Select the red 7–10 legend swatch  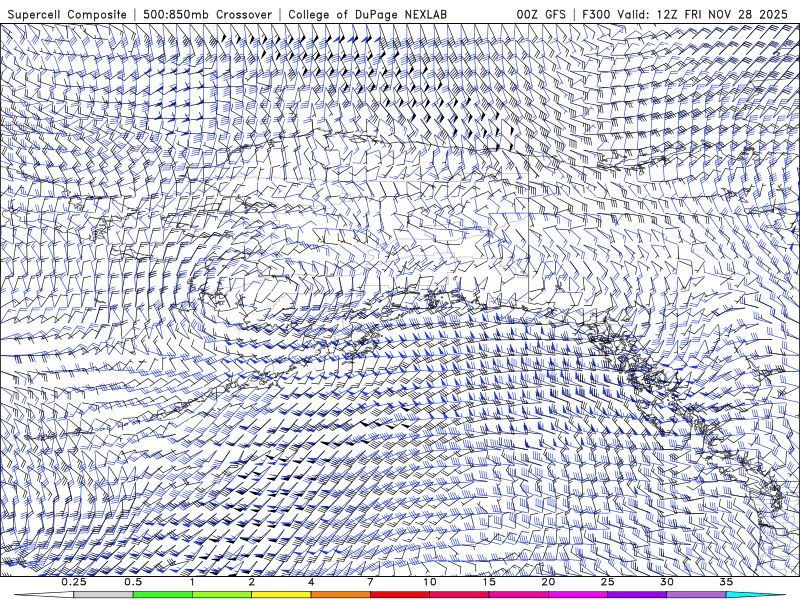400,595
